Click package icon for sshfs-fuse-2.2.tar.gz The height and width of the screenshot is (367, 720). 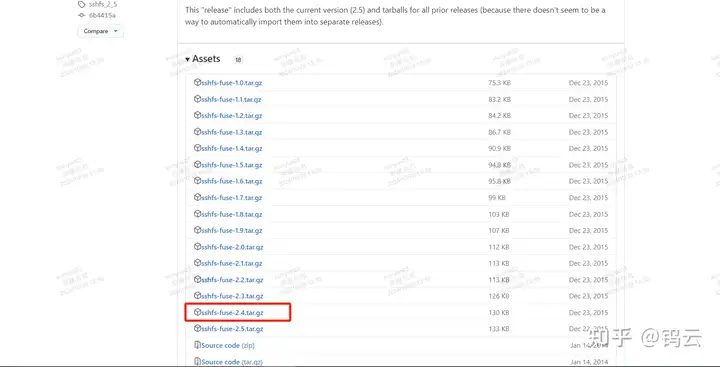click(197, 279)
